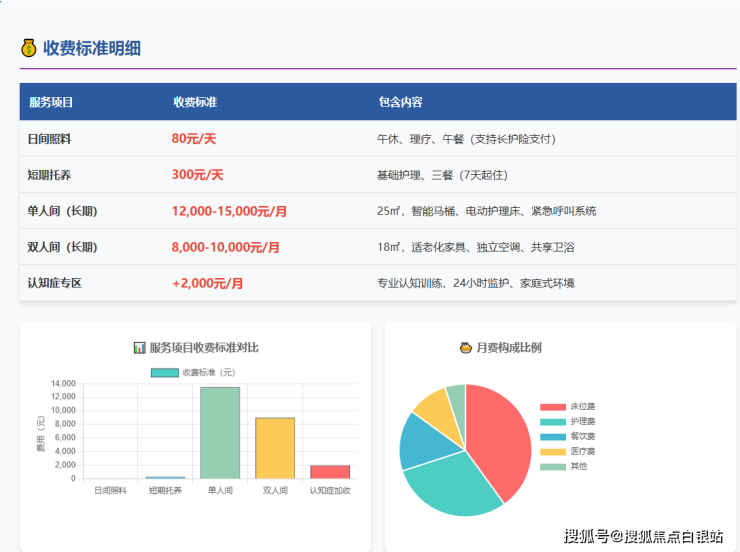Click the 包含内容 column header
Viewport: 740px width, 552px height.
[x=400, y=102]
